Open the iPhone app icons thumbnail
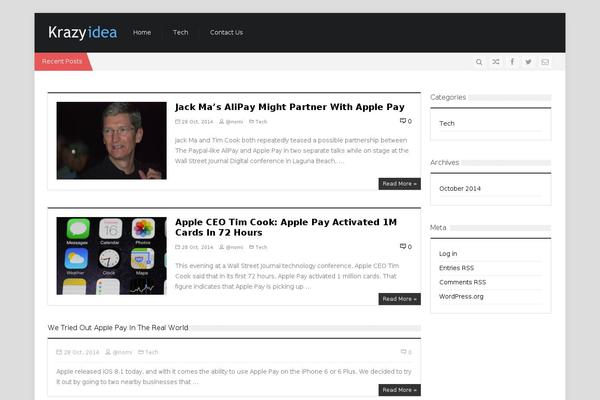 [111, 256]
